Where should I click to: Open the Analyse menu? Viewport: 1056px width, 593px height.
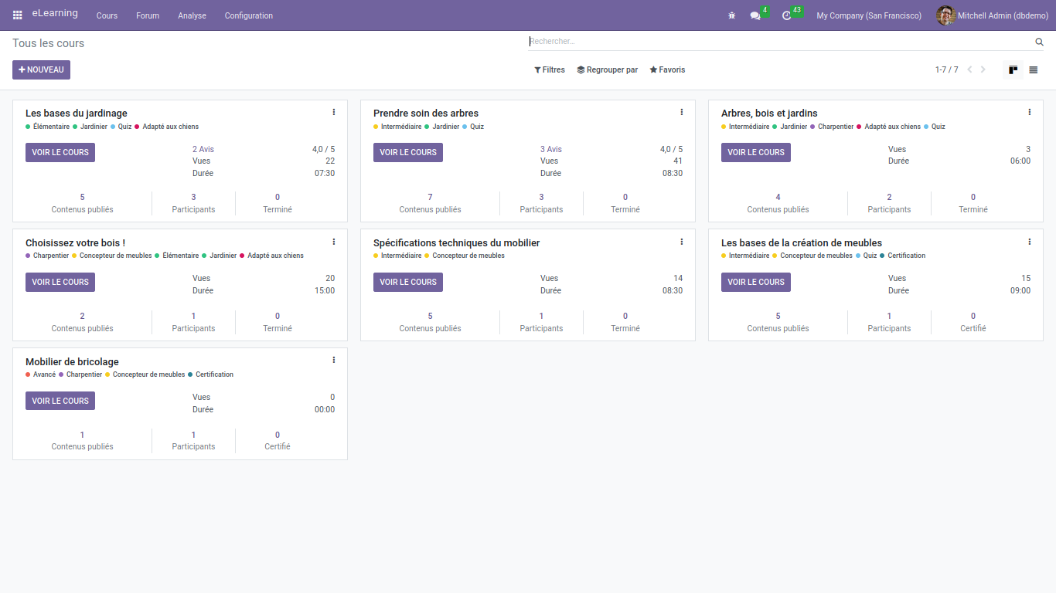point(192,16)
